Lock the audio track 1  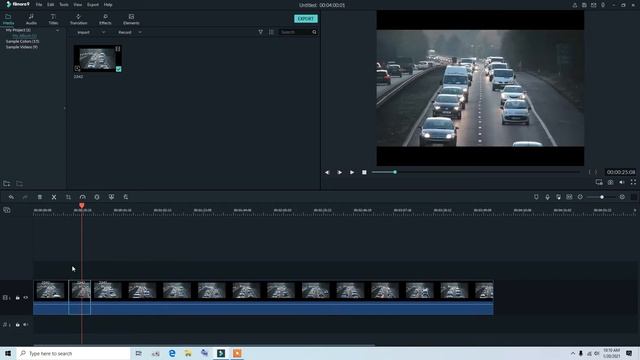pyautogui.click(x=18, y=325)
